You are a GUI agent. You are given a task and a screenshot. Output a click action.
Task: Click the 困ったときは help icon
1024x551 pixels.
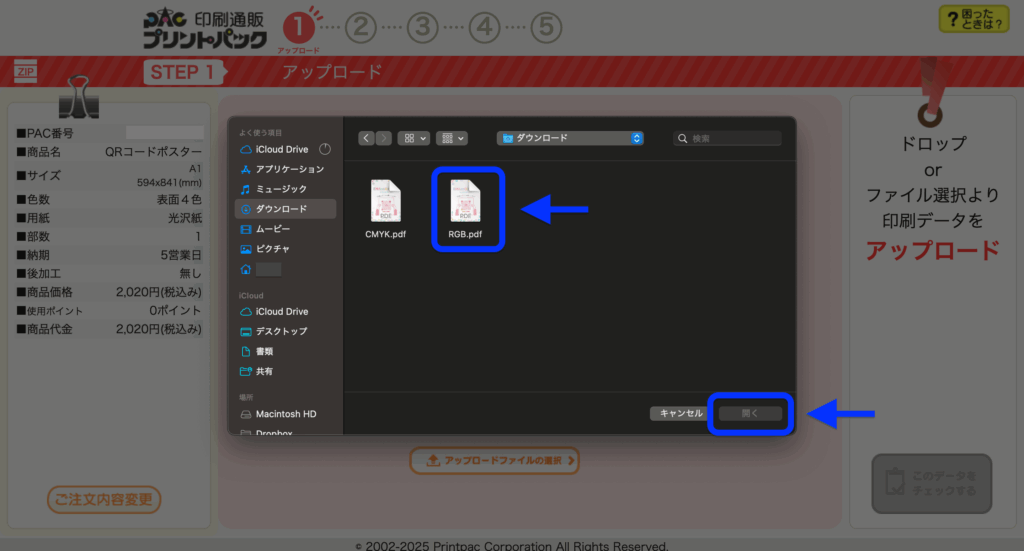[973, 18]
